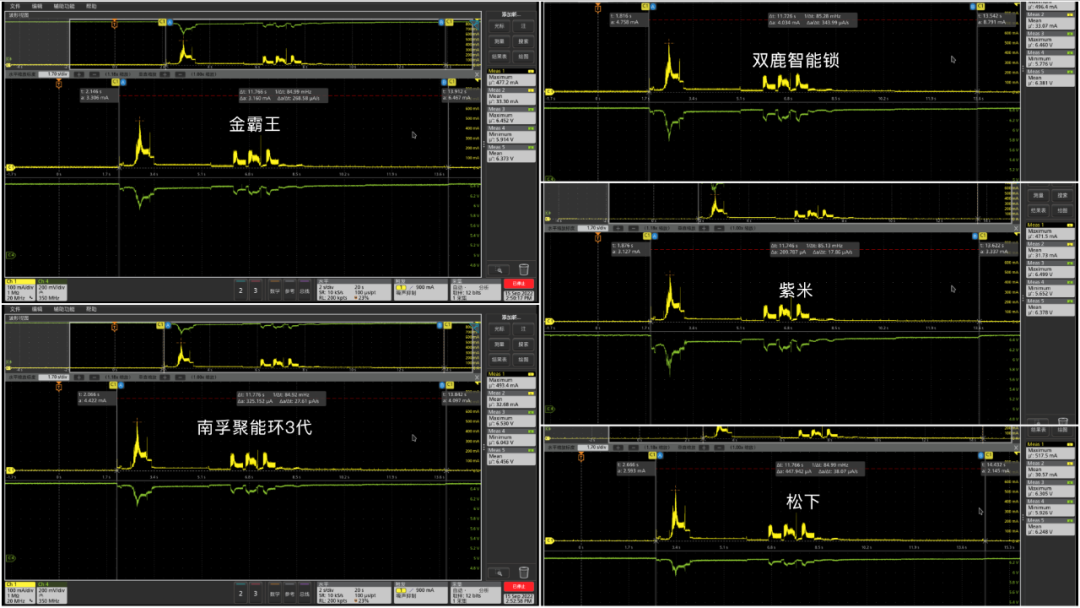The width and height of the screenshot is (1080, 608).
Task: Open the 辅助功能 menu in the 金霸王 window
Action: (x=64, y=6)
